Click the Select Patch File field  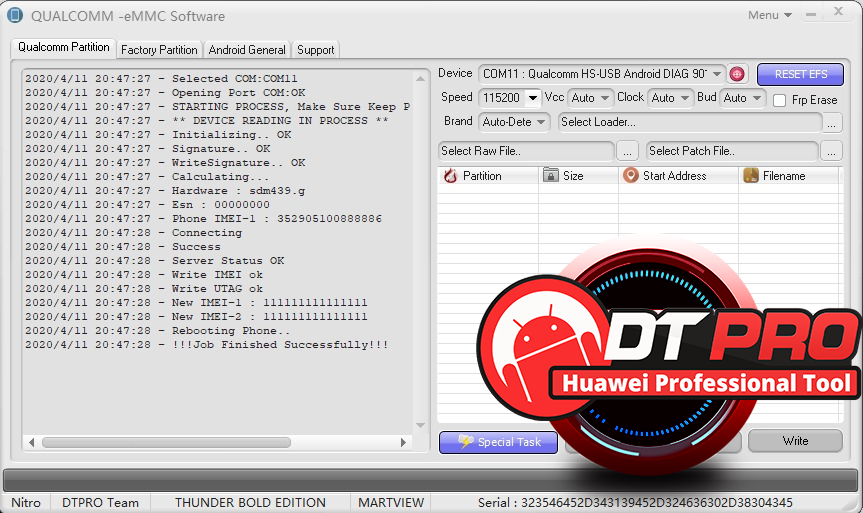coord(732,151)
